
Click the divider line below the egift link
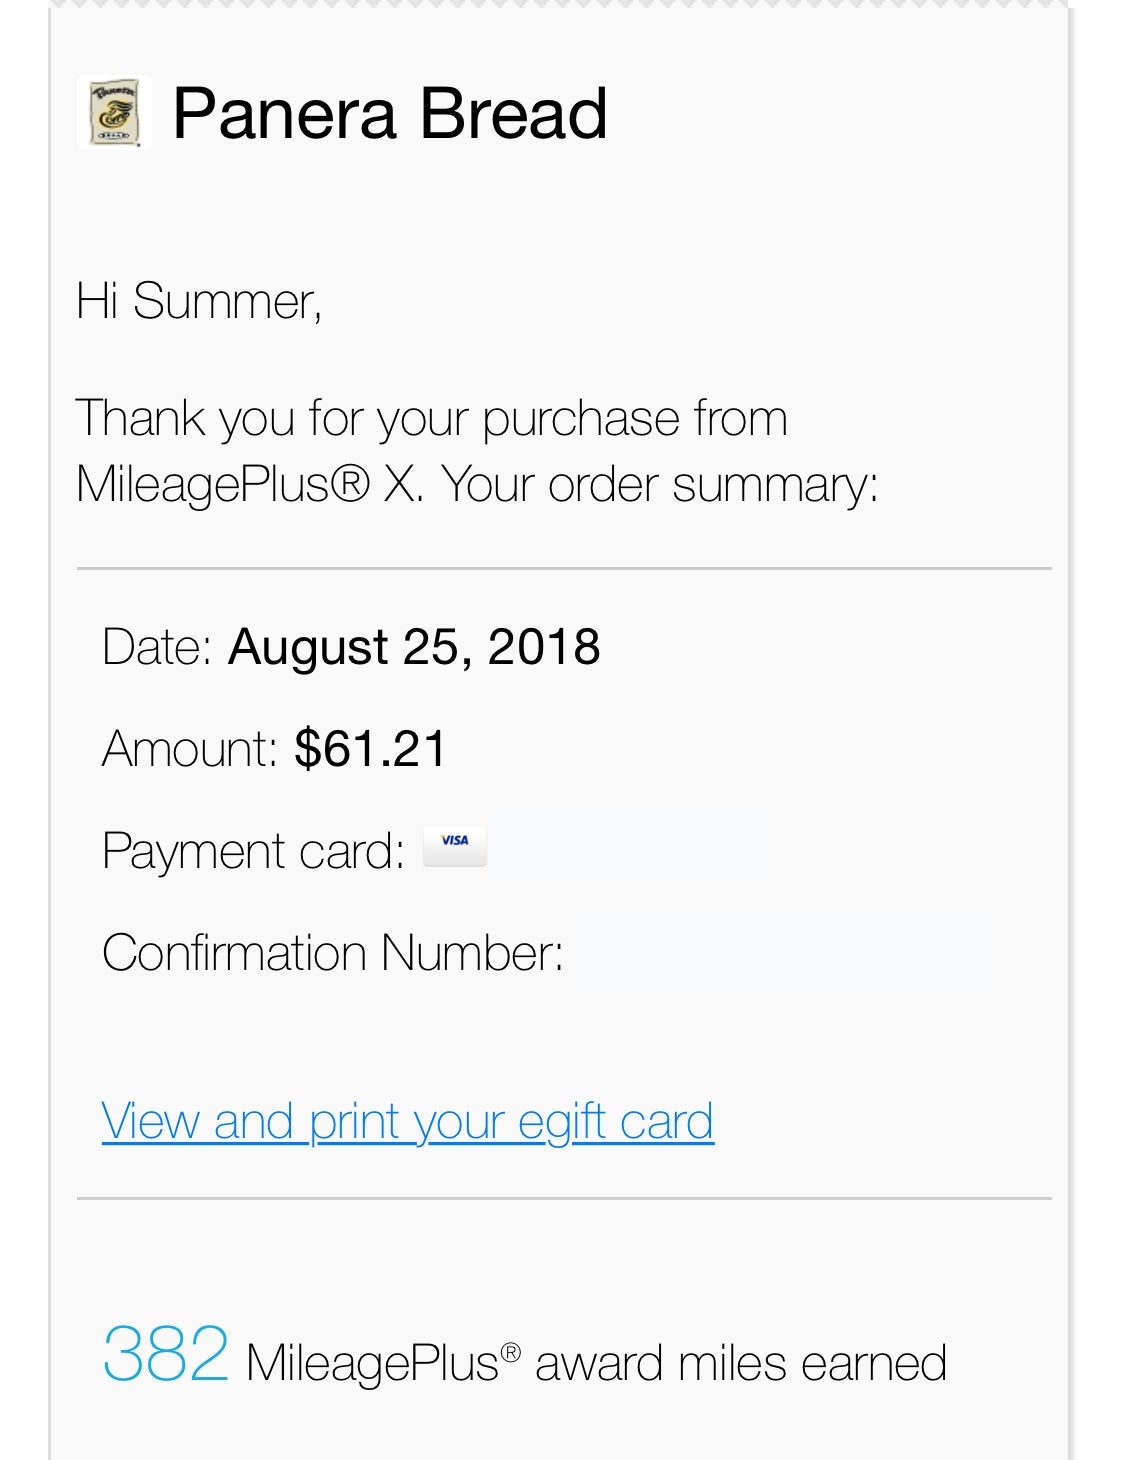[564, 1198]
